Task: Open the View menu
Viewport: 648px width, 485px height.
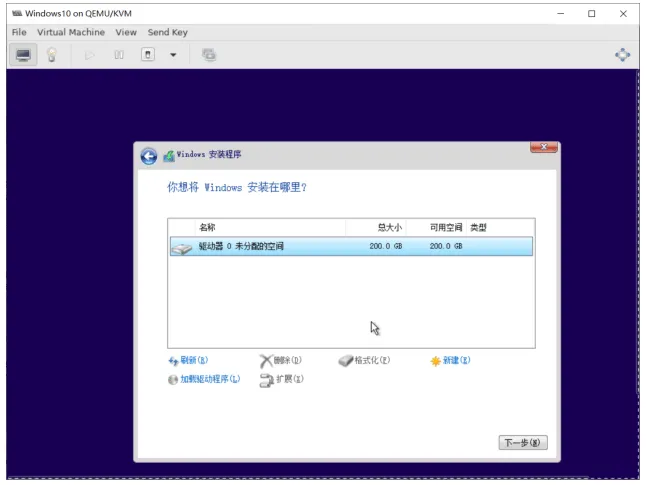Action: [x=126, y=32]
